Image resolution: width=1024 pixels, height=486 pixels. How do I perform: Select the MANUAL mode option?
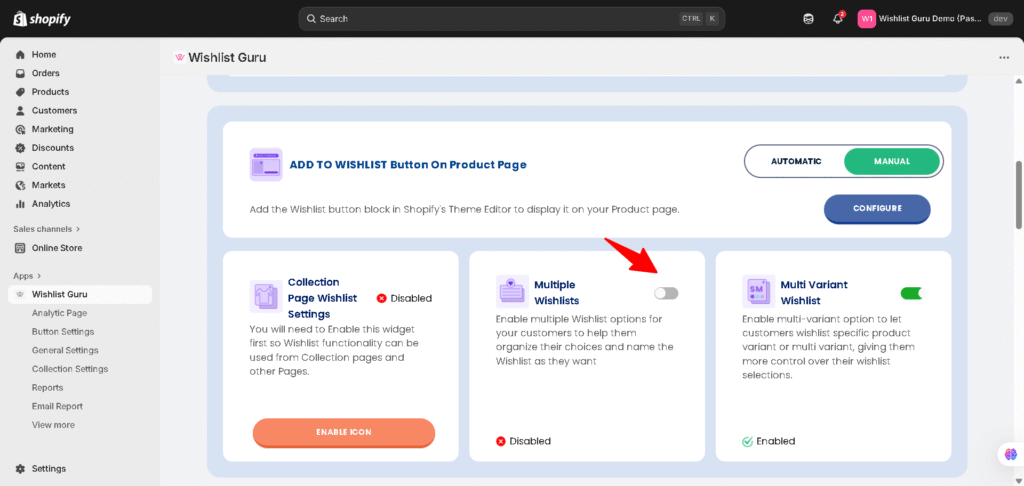click(x=891, y=161)
